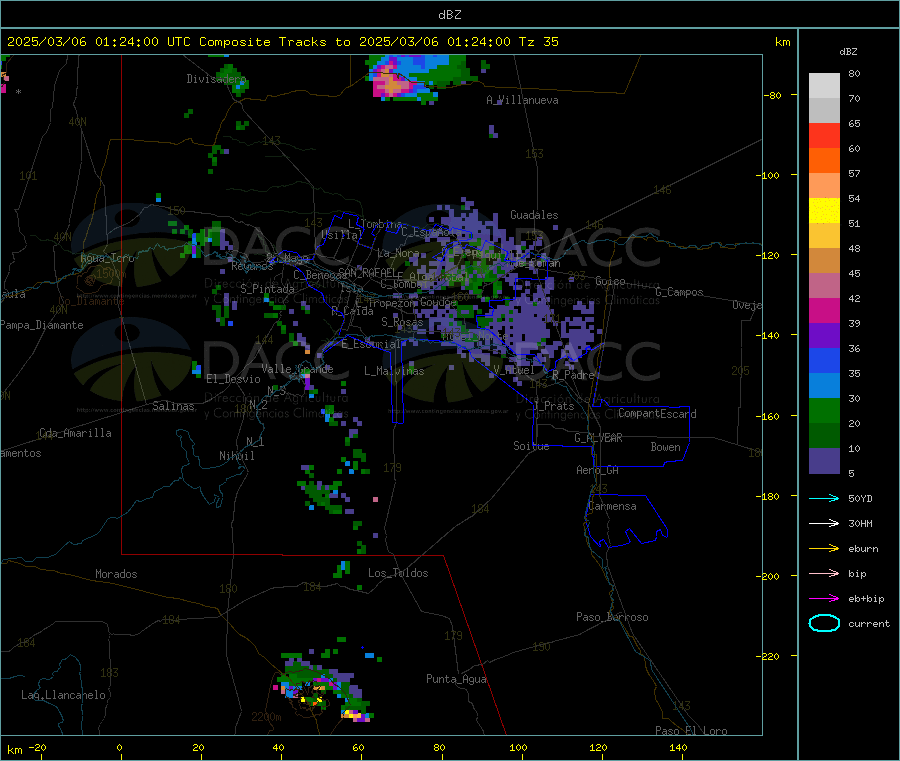Click the 'A_Villanueva' place label
The height and width of the screenshot is (761, 900).
[x=522, y=100]
